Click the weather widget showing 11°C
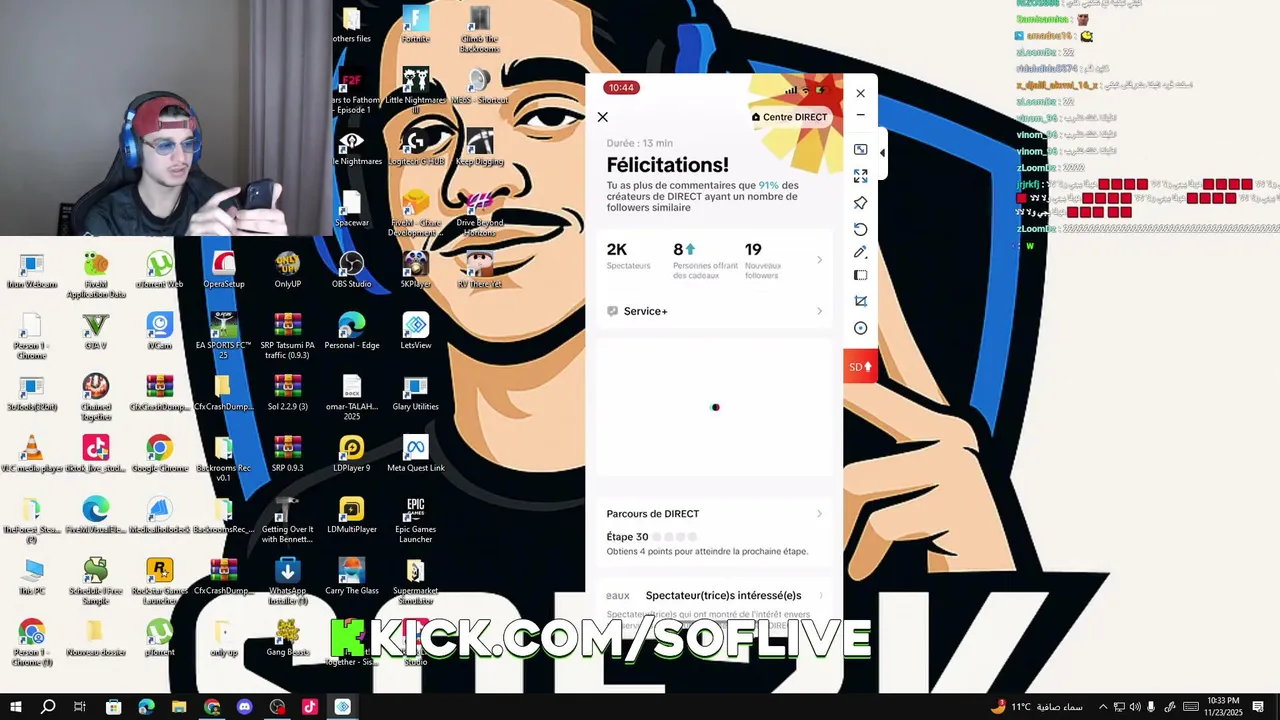Screen dimensions: 1280x720 (x=1037, y=707)
